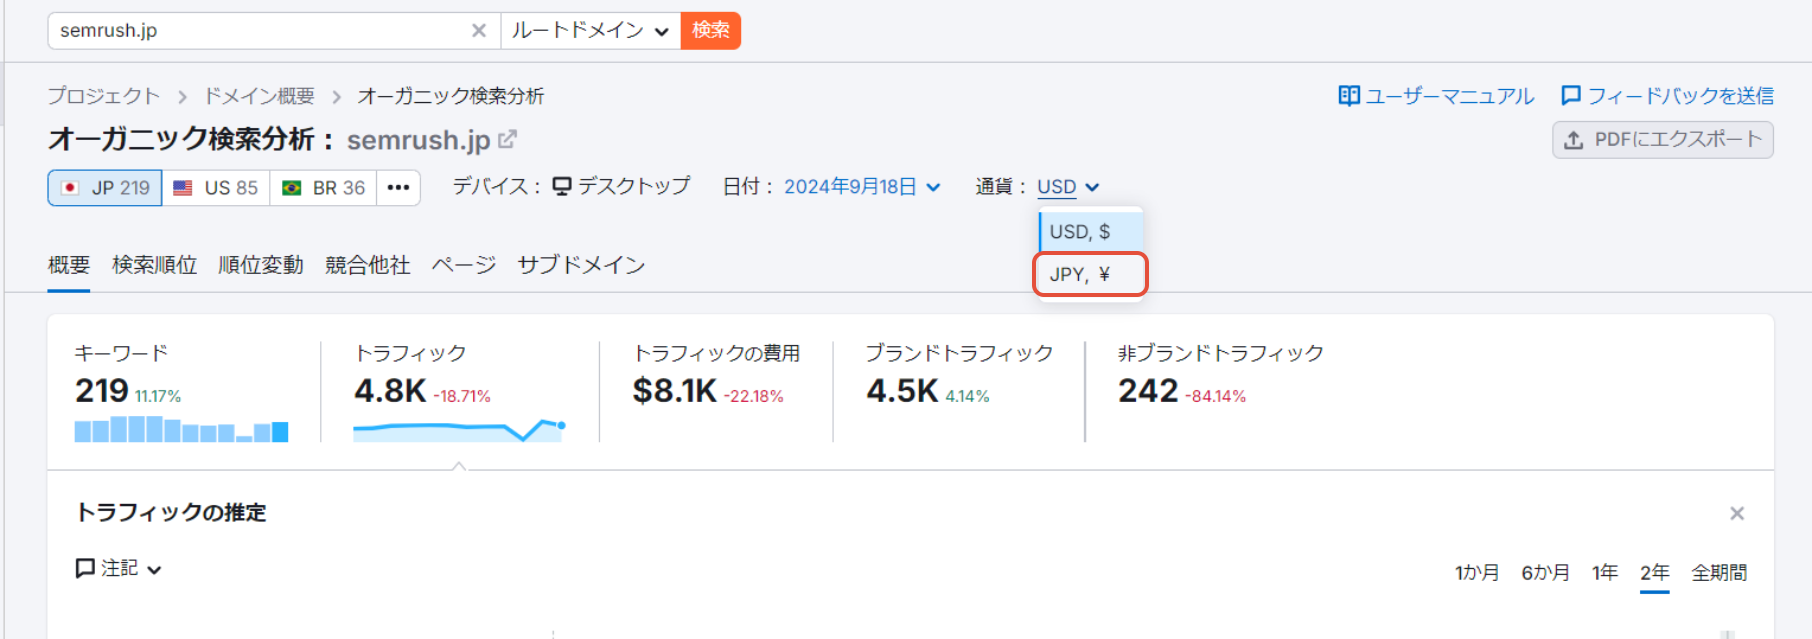Clear the semrush.jp search field
The height and width of the screenshot is (639, 1812).
point(479,31)
